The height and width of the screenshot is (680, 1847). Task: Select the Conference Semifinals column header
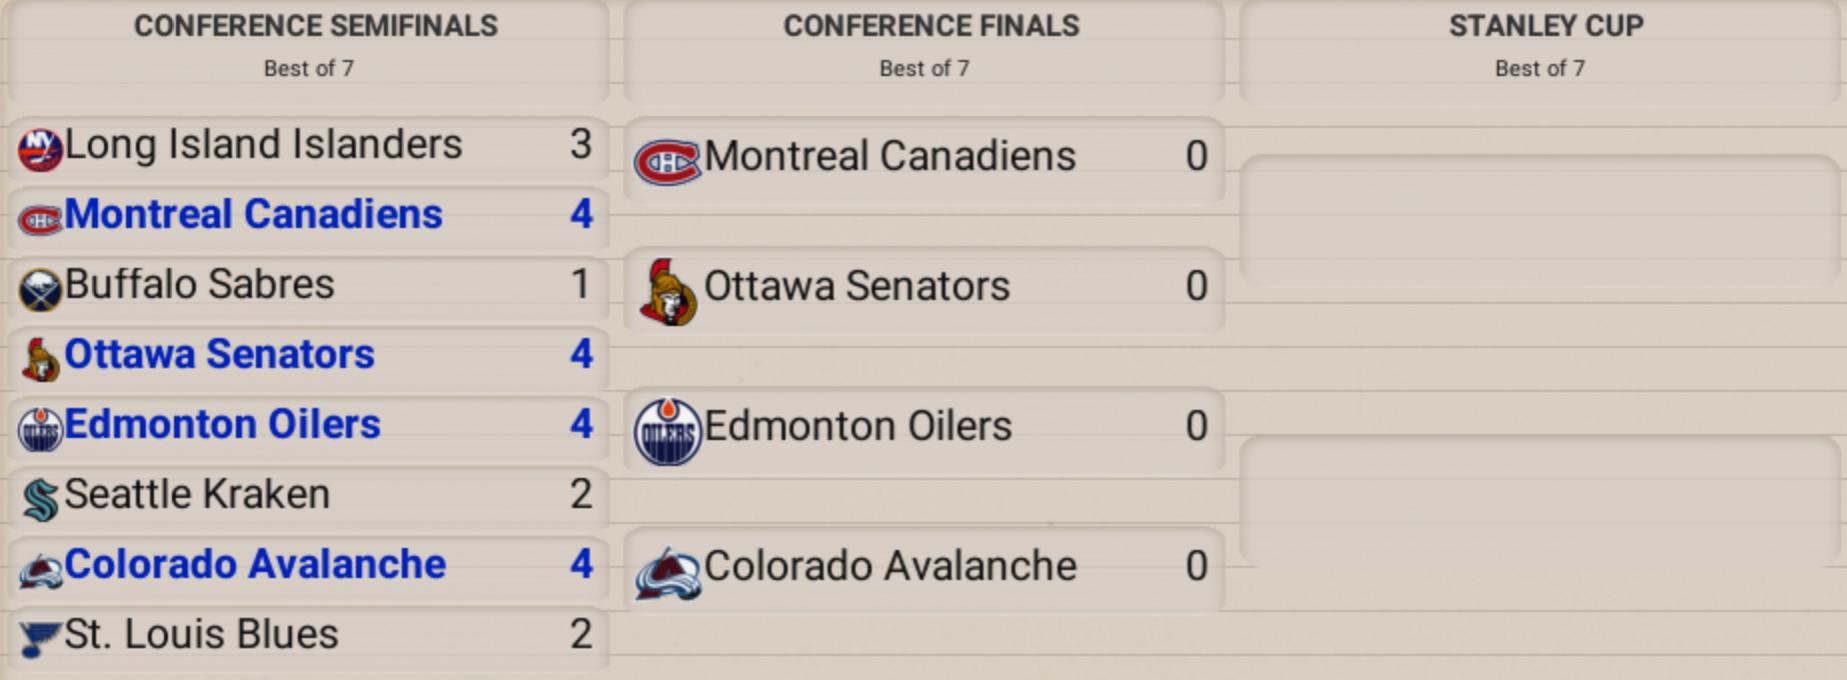coord(315,26)
